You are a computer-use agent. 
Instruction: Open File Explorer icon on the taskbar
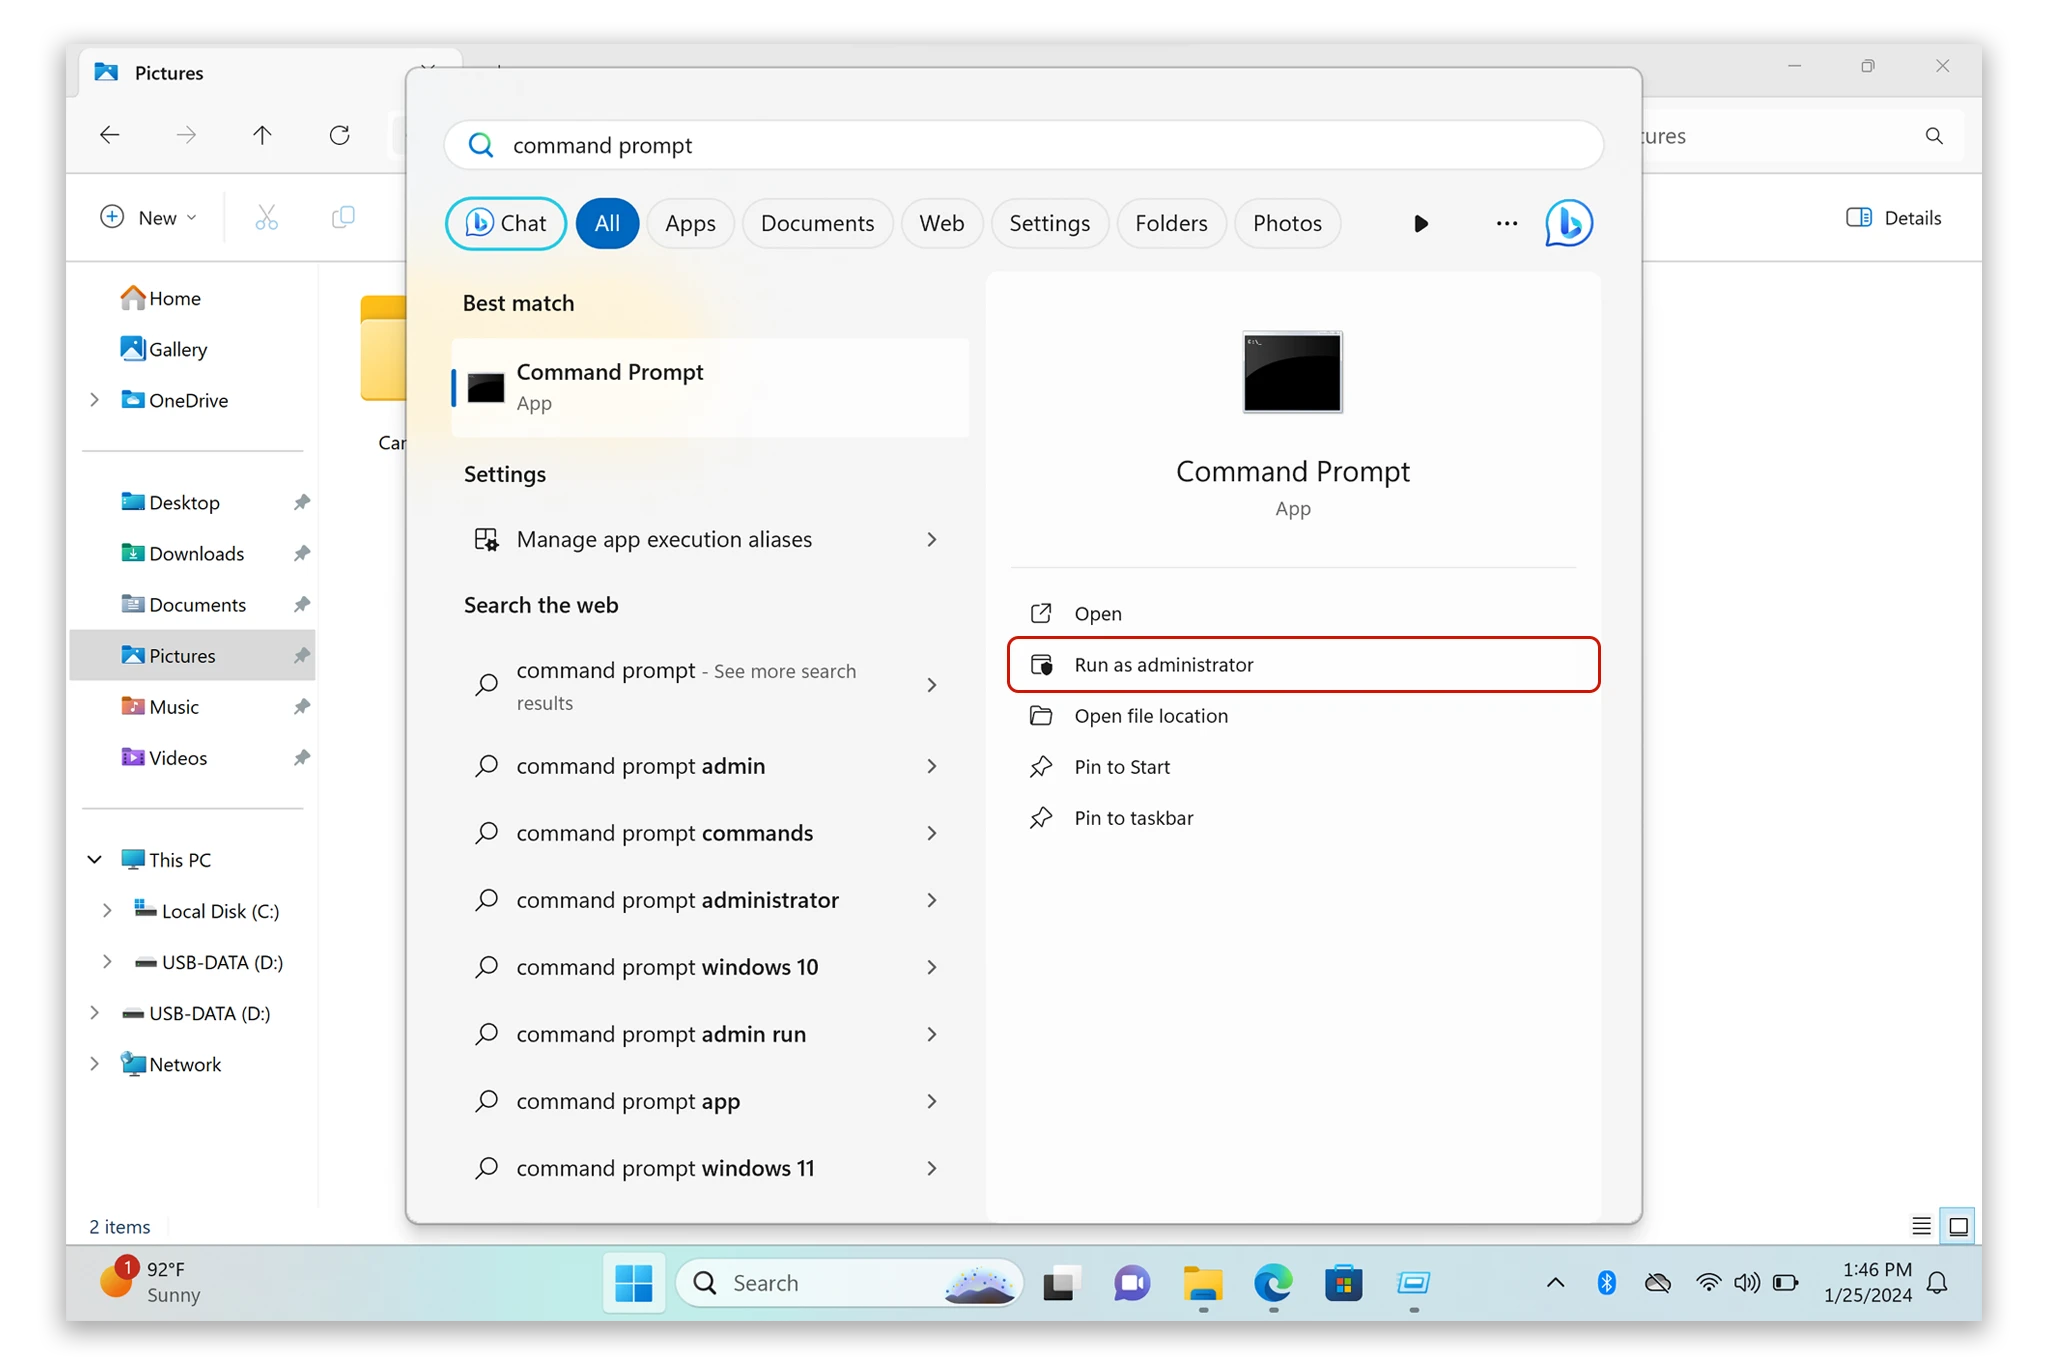[1203, 1282]
